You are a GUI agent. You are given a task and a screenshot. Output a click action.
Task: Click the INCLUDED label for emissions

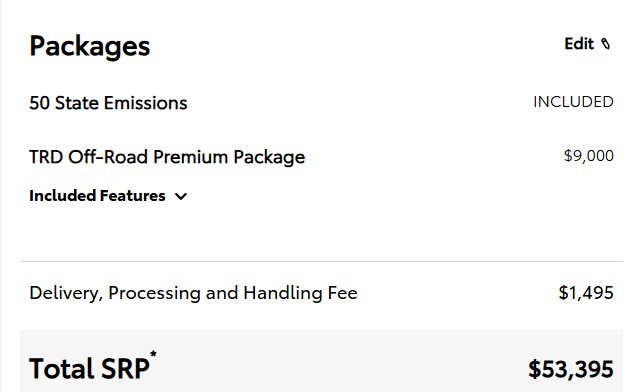[x=573, y=102]
